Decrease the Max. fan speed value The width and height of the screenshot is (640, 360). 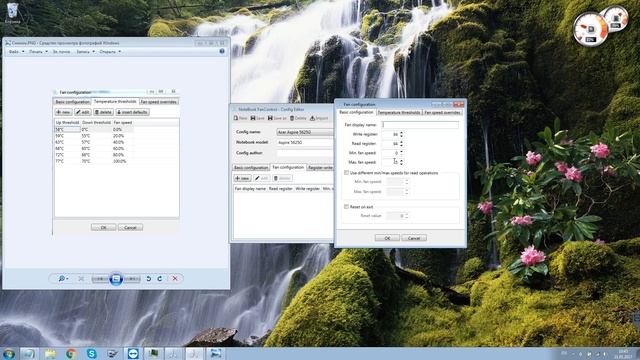[402, 164]
